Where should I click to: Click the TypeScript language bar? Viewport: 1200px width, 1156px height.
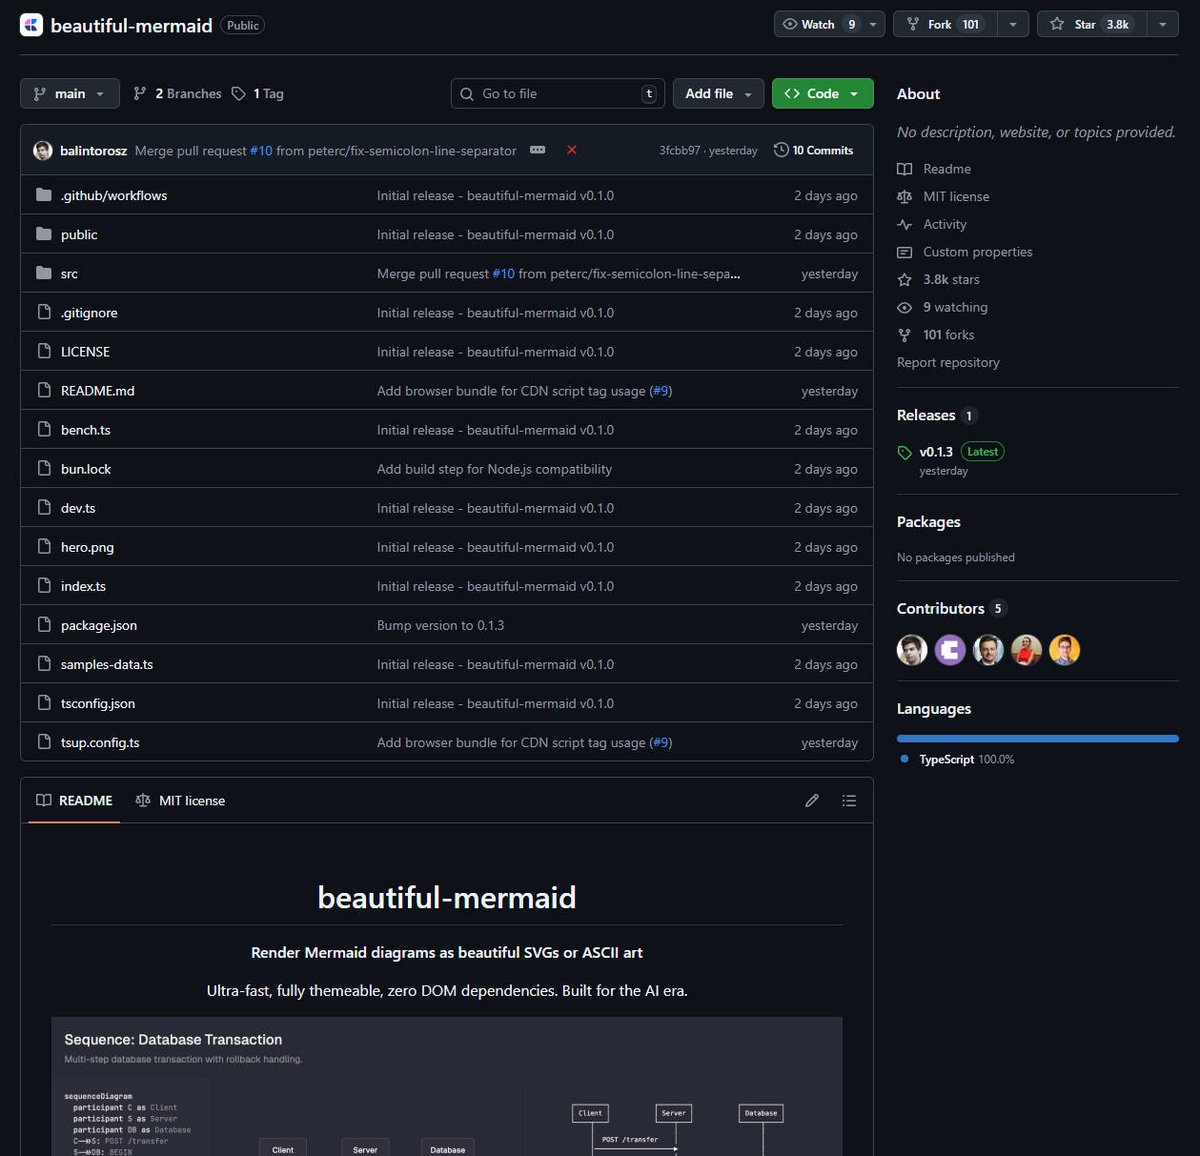point(1037,738)
